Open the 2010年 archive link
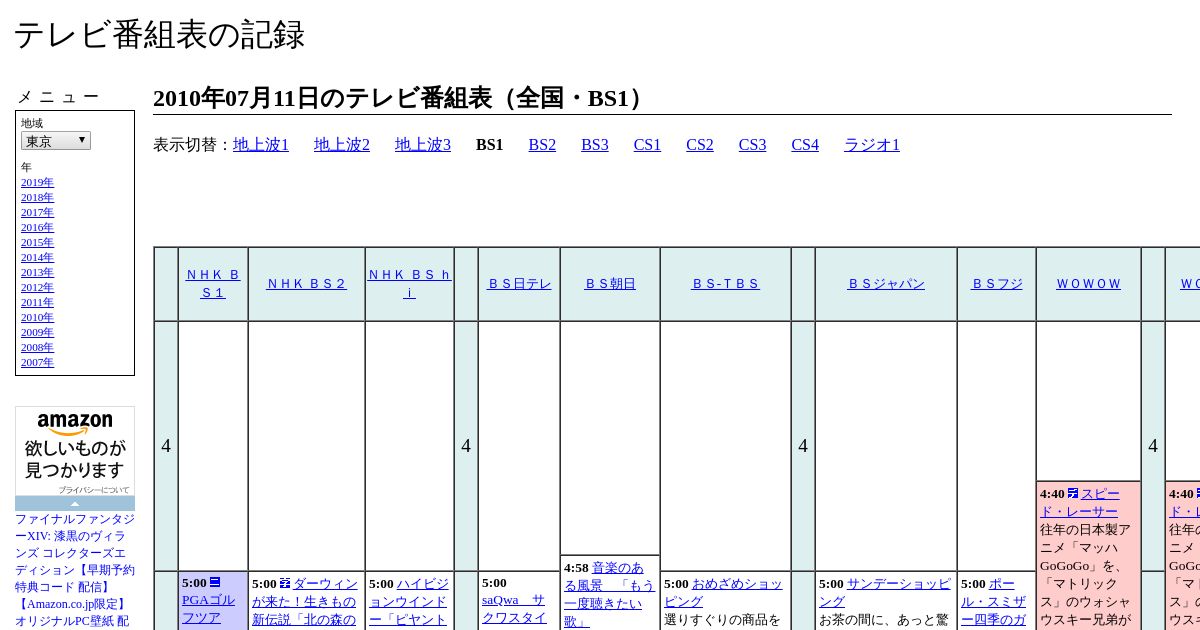This screenshot has width=1200, height=630. point(37,318)
